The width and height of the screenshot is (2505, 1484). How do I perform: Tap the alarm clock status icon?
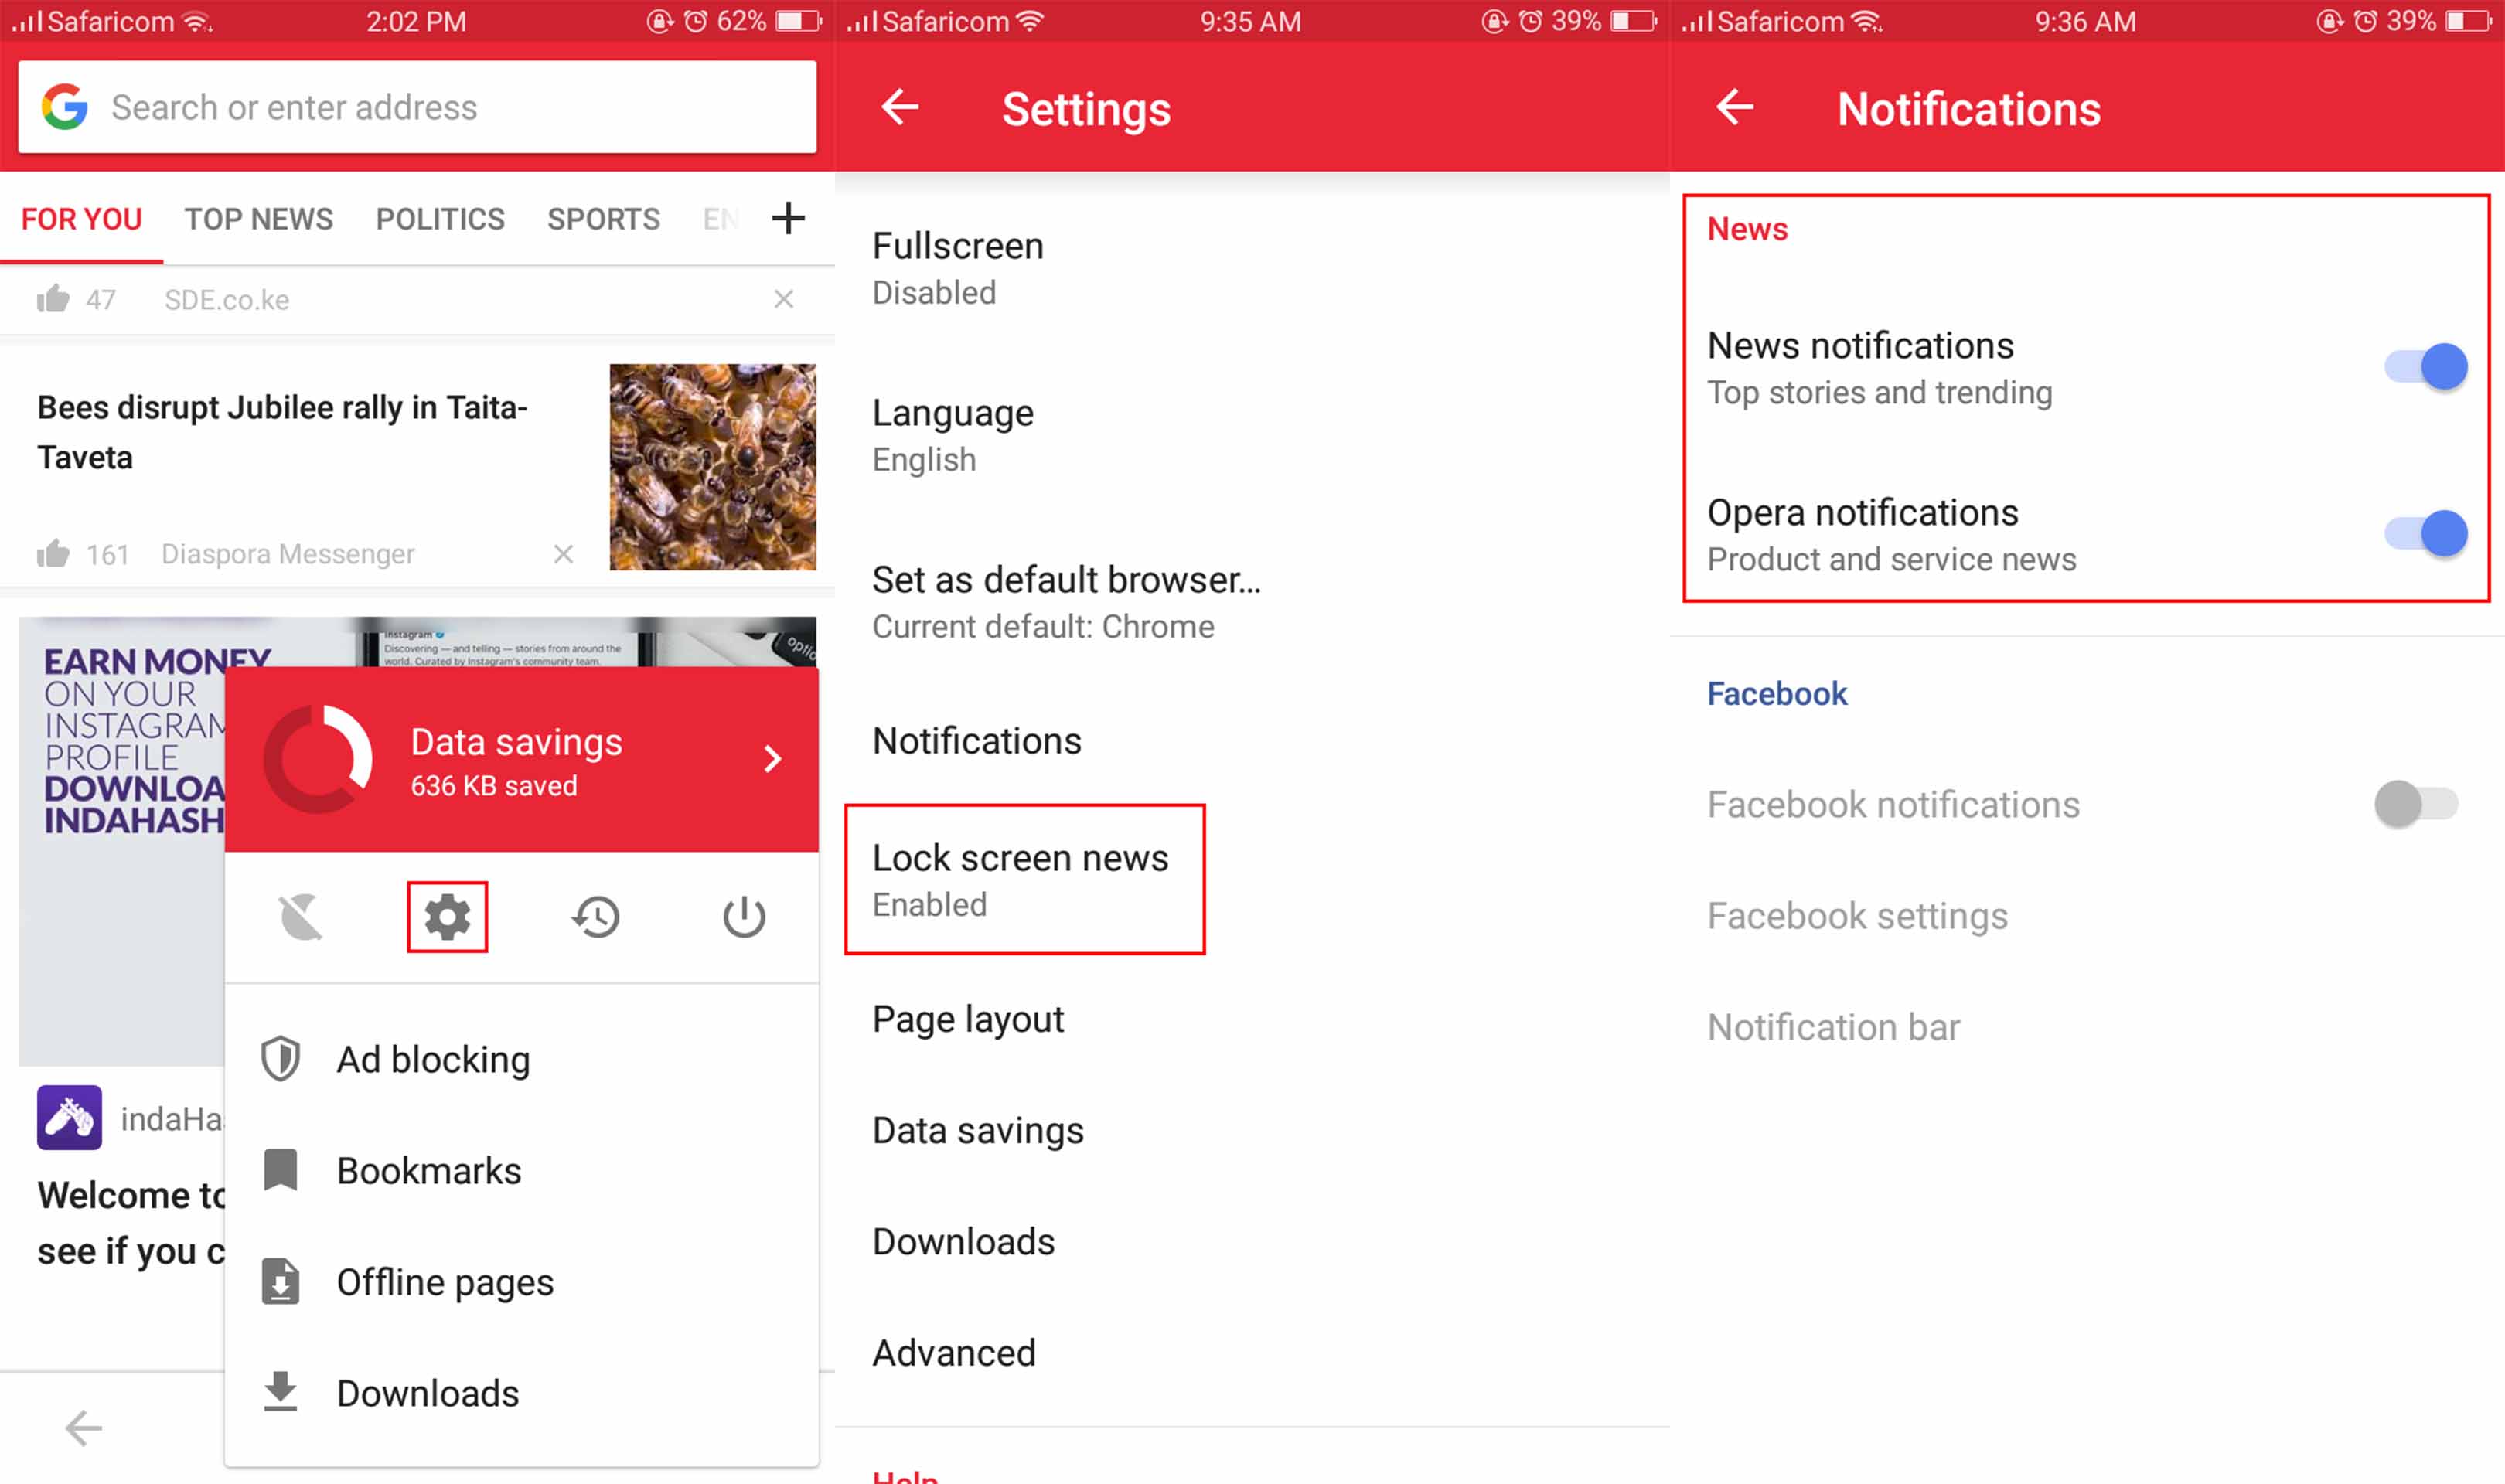(695, 20)
